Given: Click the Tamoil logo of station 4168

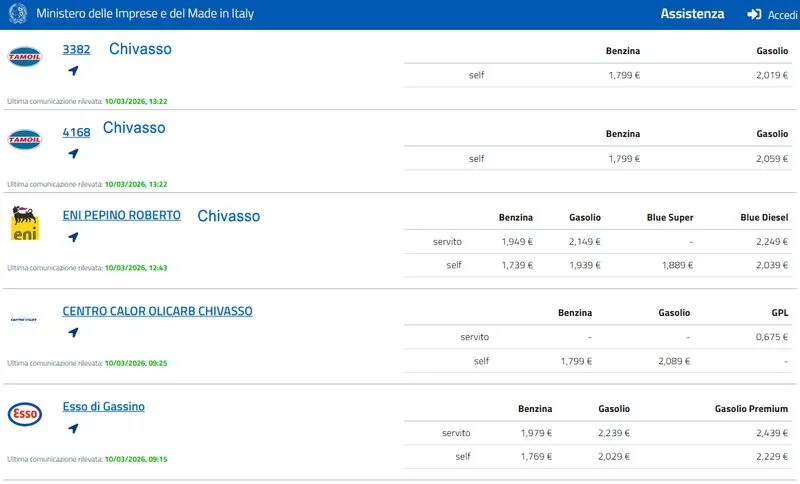Looking at the screenshot, I should click(25, 140).
